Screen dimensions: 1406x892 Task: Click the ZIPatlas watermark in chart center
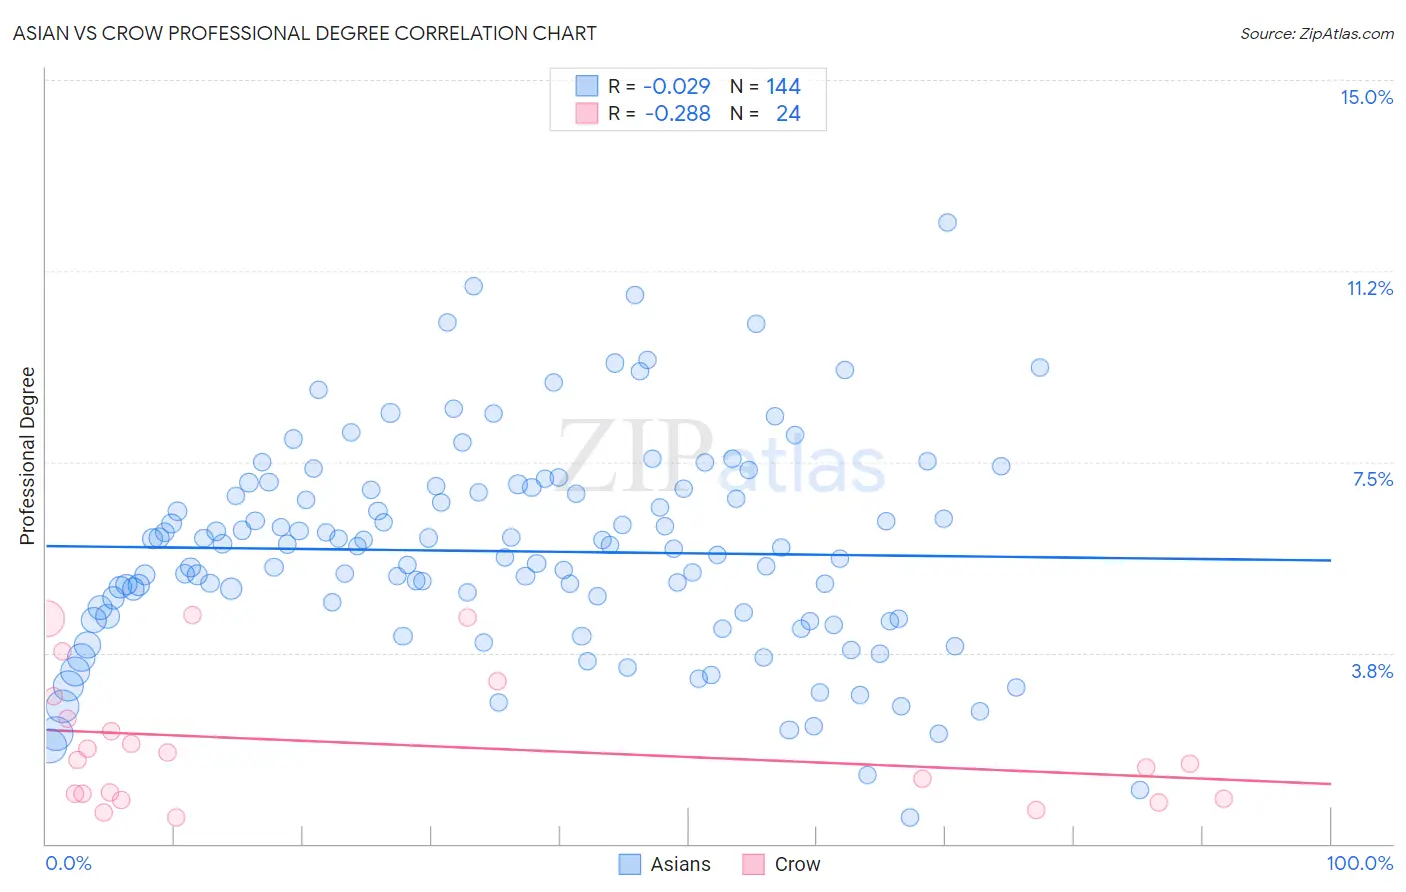722,459
